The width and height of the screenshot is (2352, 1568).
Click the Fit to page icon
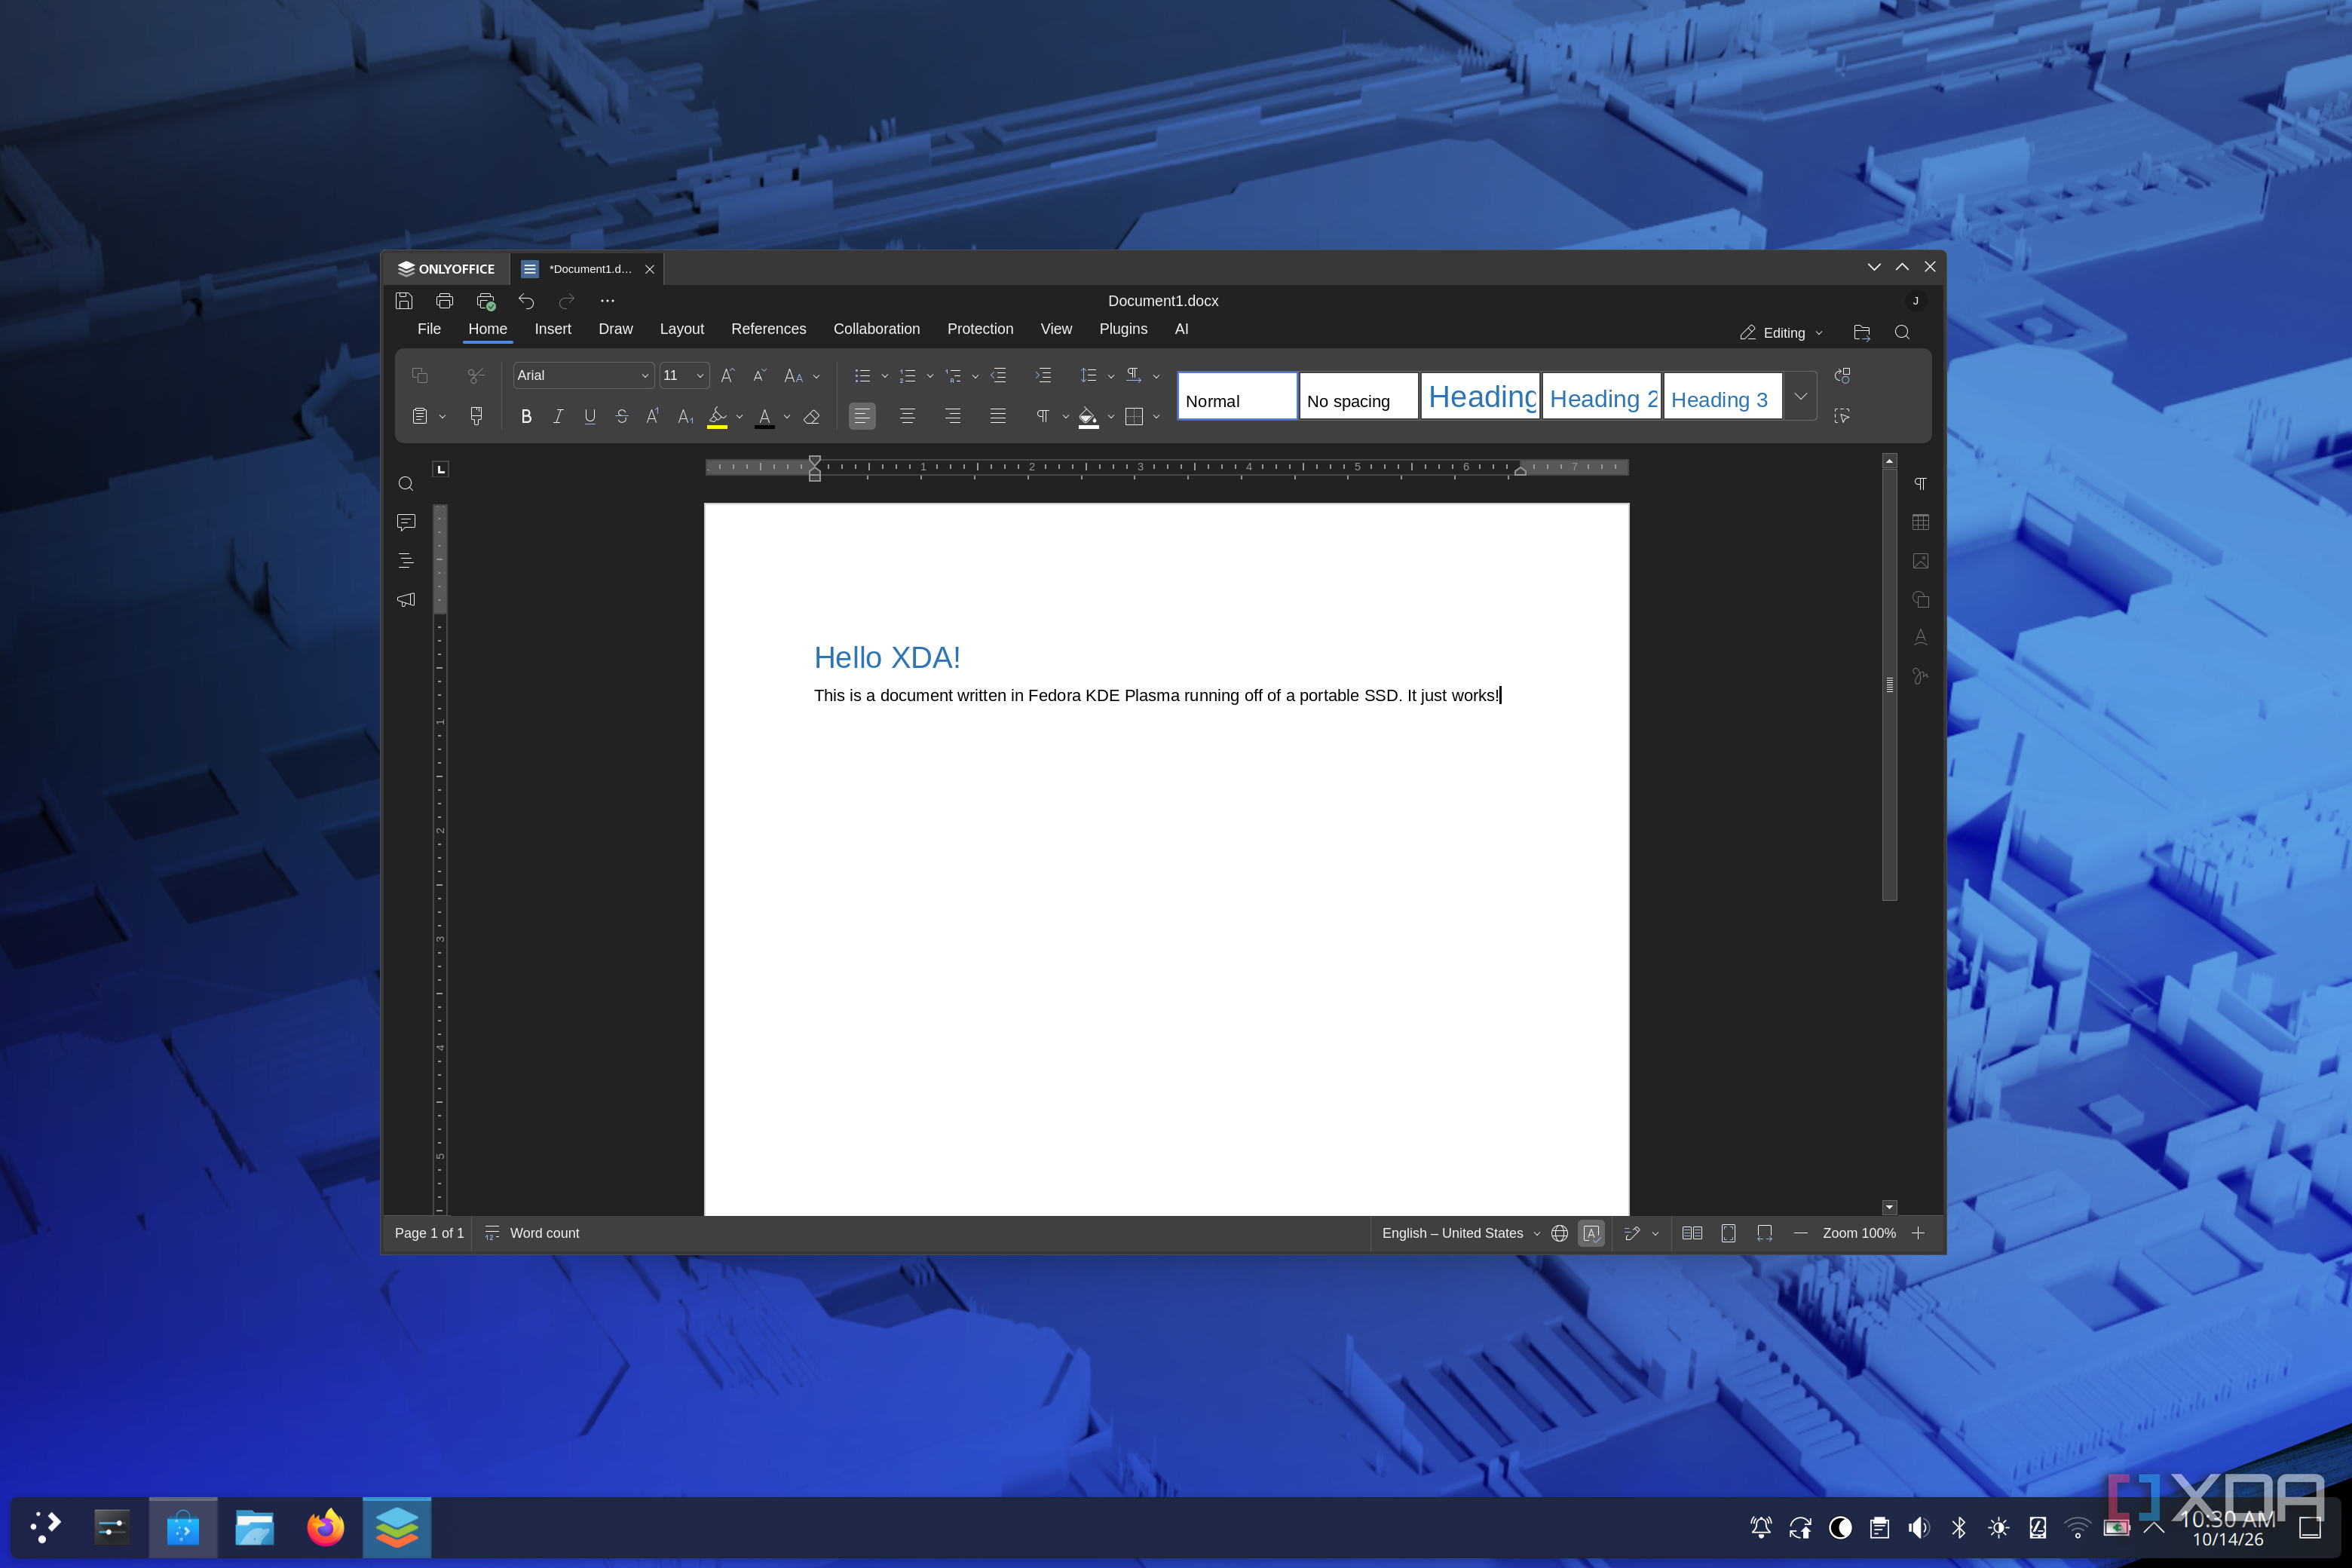(x=1728, y=1233)
